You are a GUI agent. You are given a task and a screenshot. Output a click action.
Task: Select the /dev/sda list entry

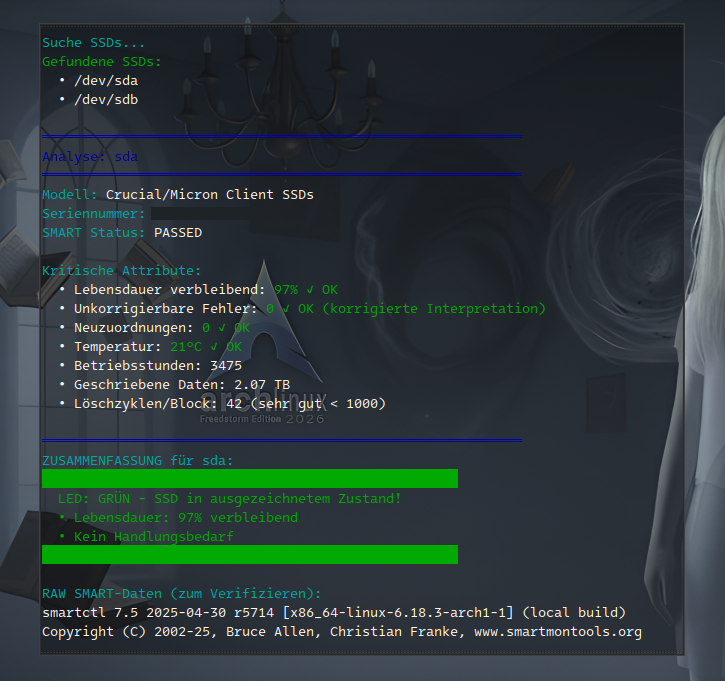[x=106, y=80]
